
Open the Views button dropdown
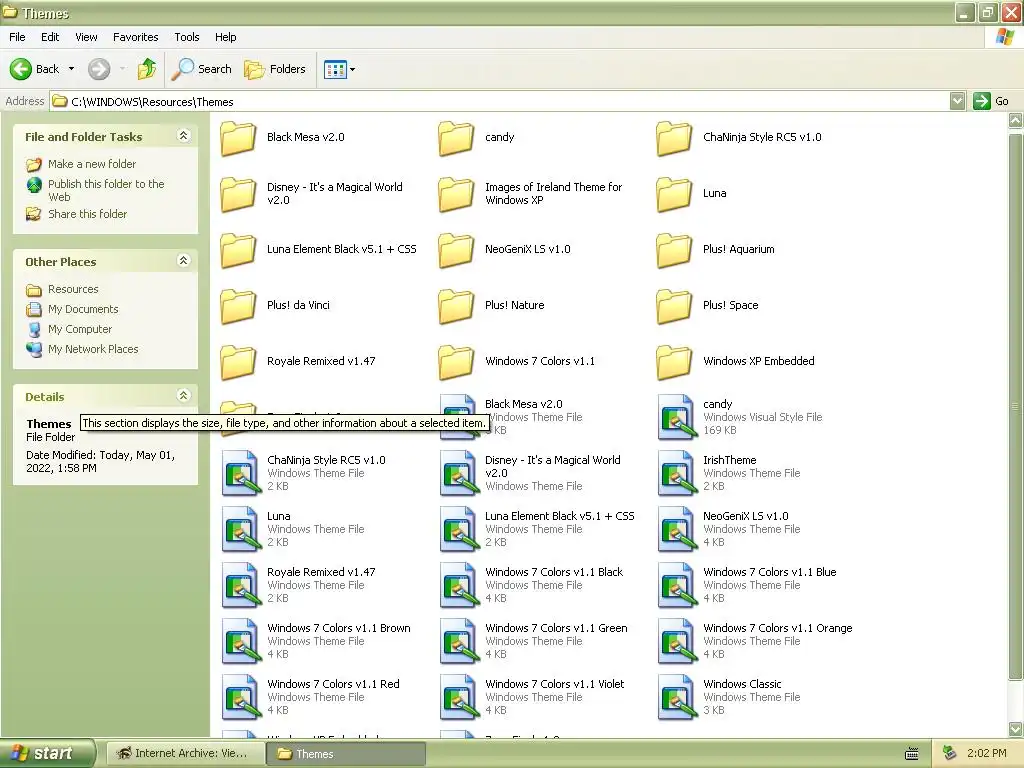(353, 69)
